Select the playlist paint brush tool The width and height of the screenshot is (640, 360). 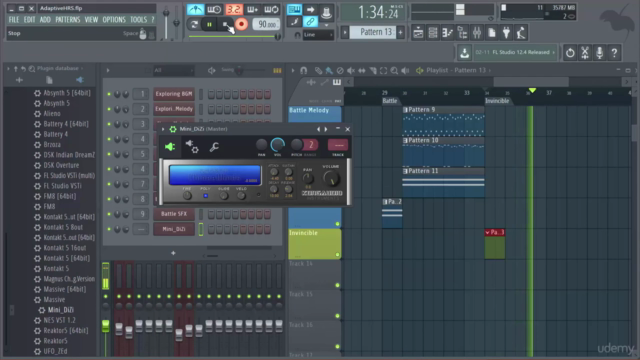(329, 71)
